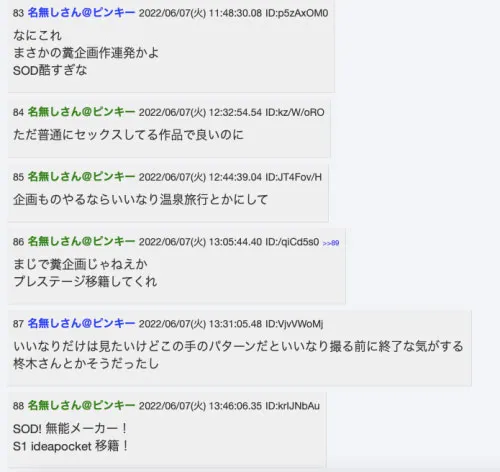
Task: Click the ID:/qiCd5s0 label
Action: [x=292, y=242]
